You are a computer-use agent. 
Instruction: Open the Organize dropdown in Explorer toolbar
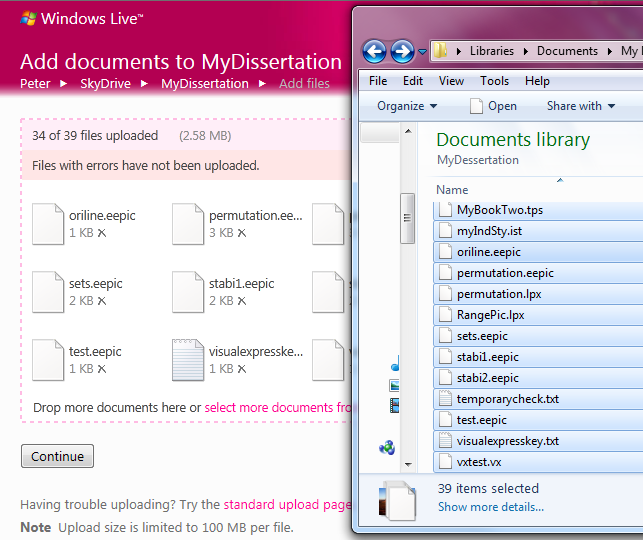407,106
